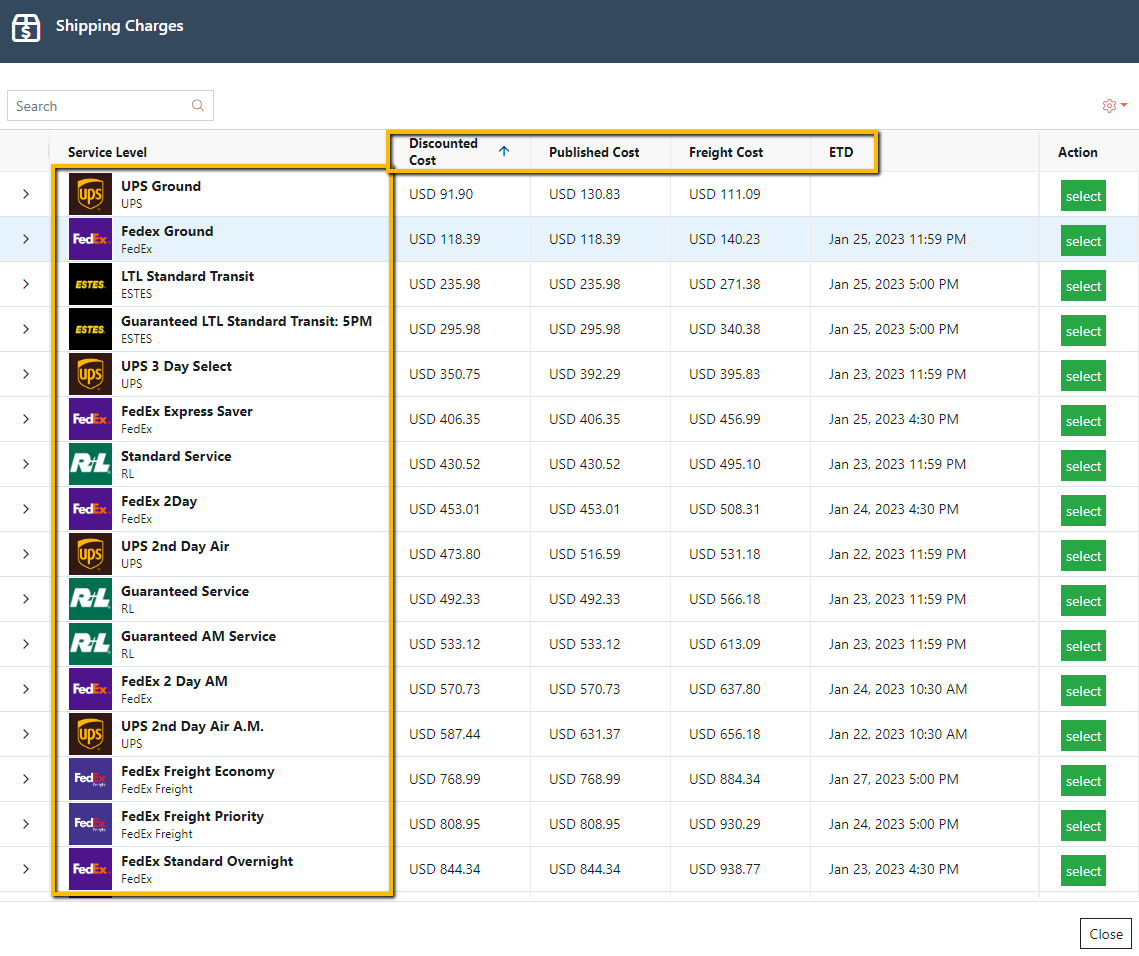Expand the FedEx Express Saver row

(x=25, y=419)
